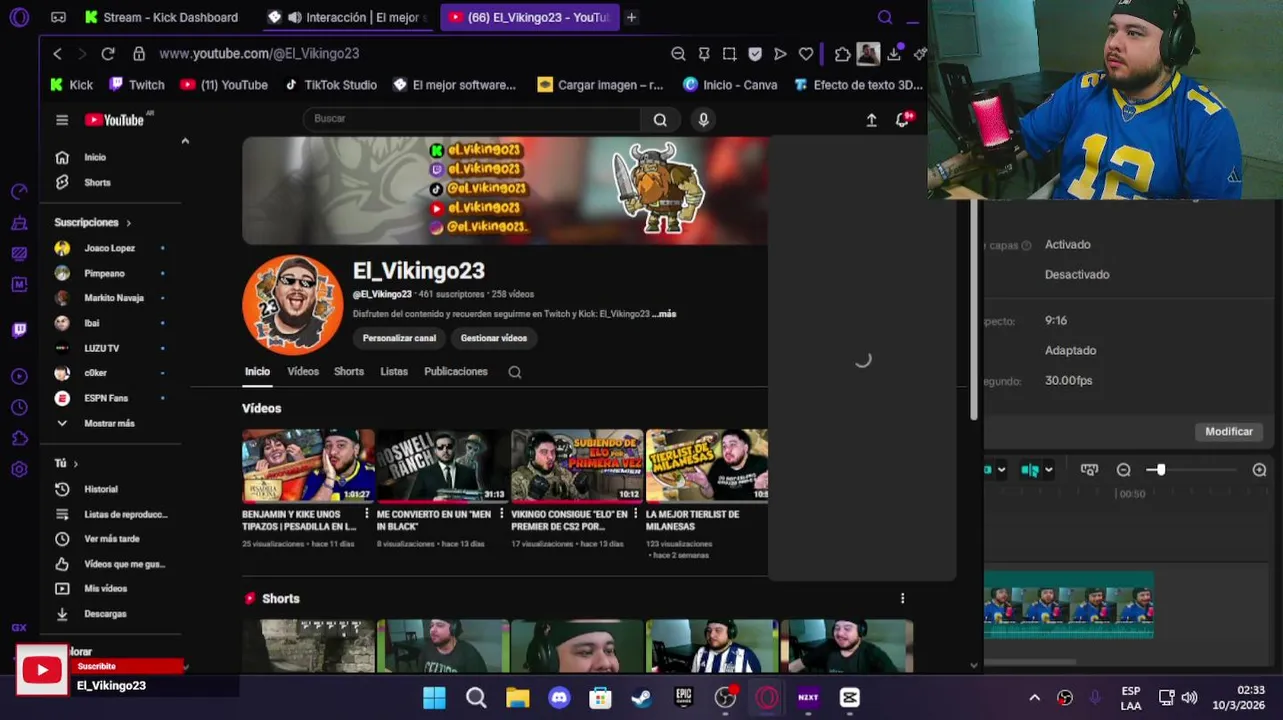Open YouTube notifications bell
The height and width of the screenshot is (720, 1283).
click(902, 120)
